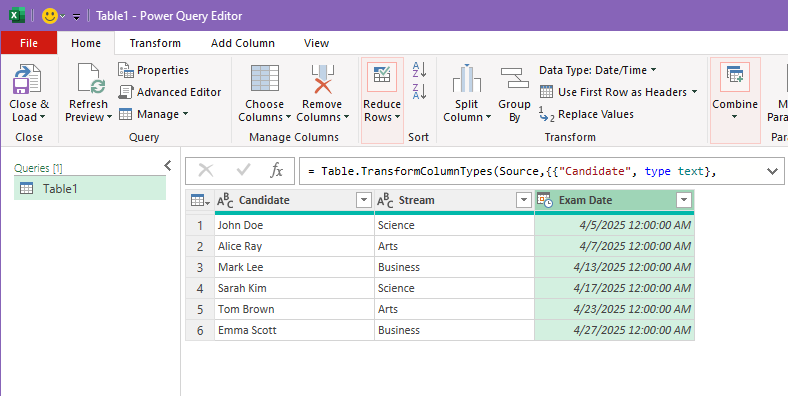The height and width of the screenshot is (396, 788).
Task: Sort ascending A to Z
Action: click(x=419, y=70)
